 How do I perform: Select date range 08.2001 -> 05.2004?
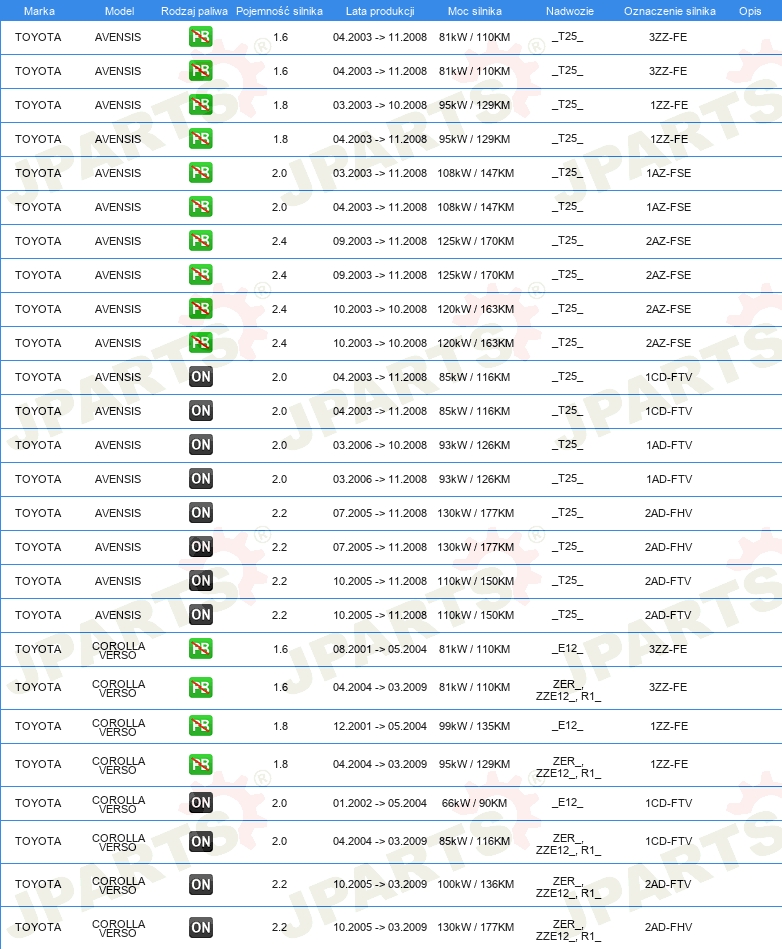(380, 649)
